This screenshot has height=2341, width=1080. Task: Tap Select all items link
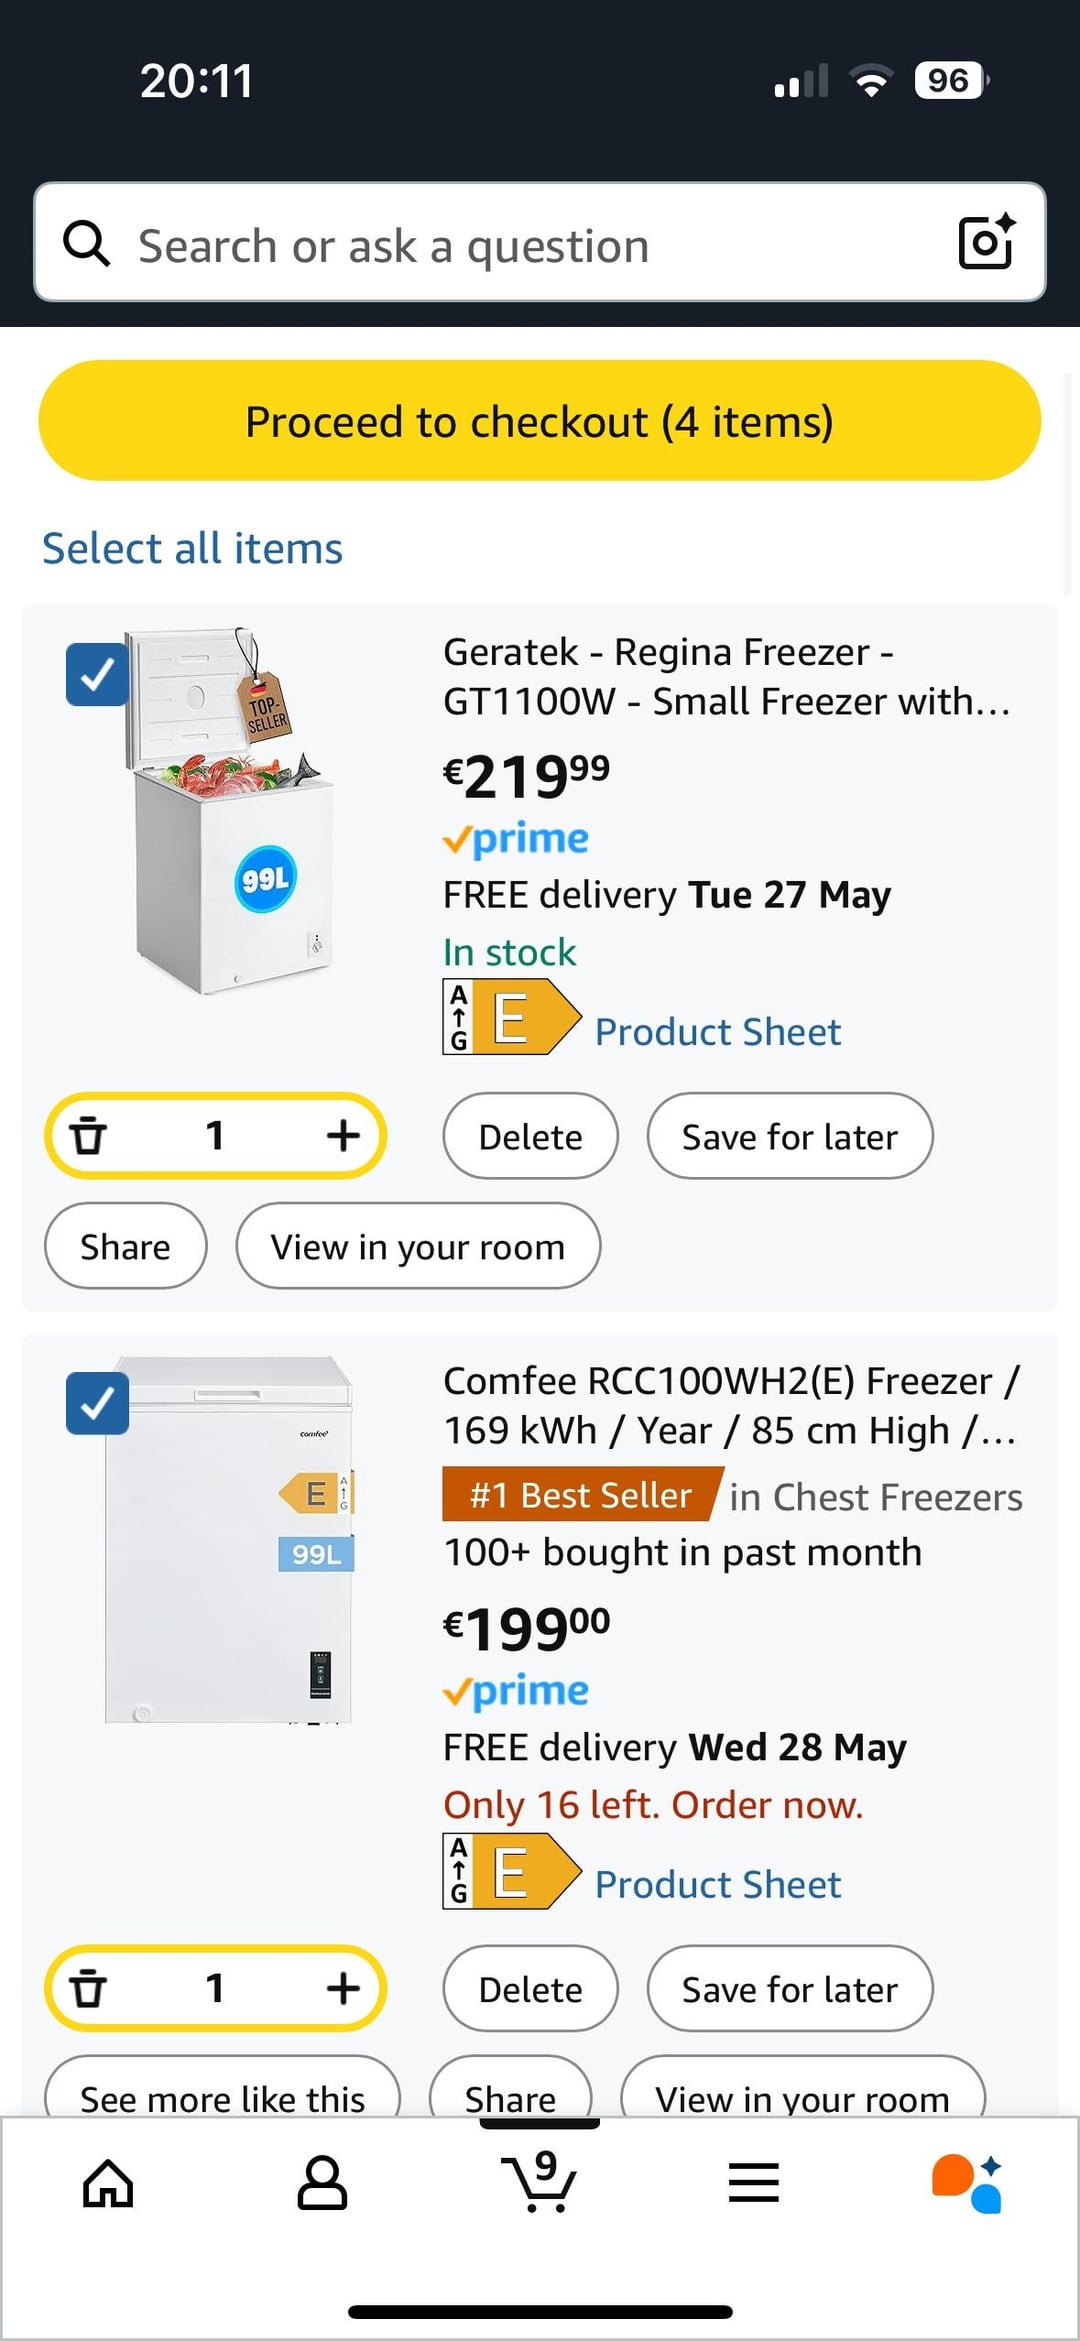tap(192, 549)
